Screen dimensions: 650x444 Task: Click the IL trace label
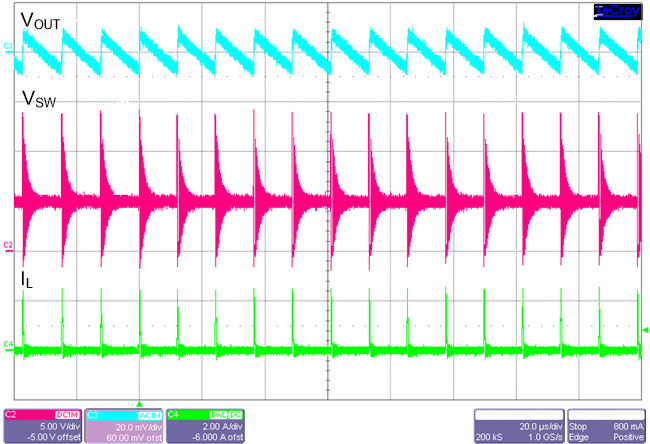(x=28, y=281)
